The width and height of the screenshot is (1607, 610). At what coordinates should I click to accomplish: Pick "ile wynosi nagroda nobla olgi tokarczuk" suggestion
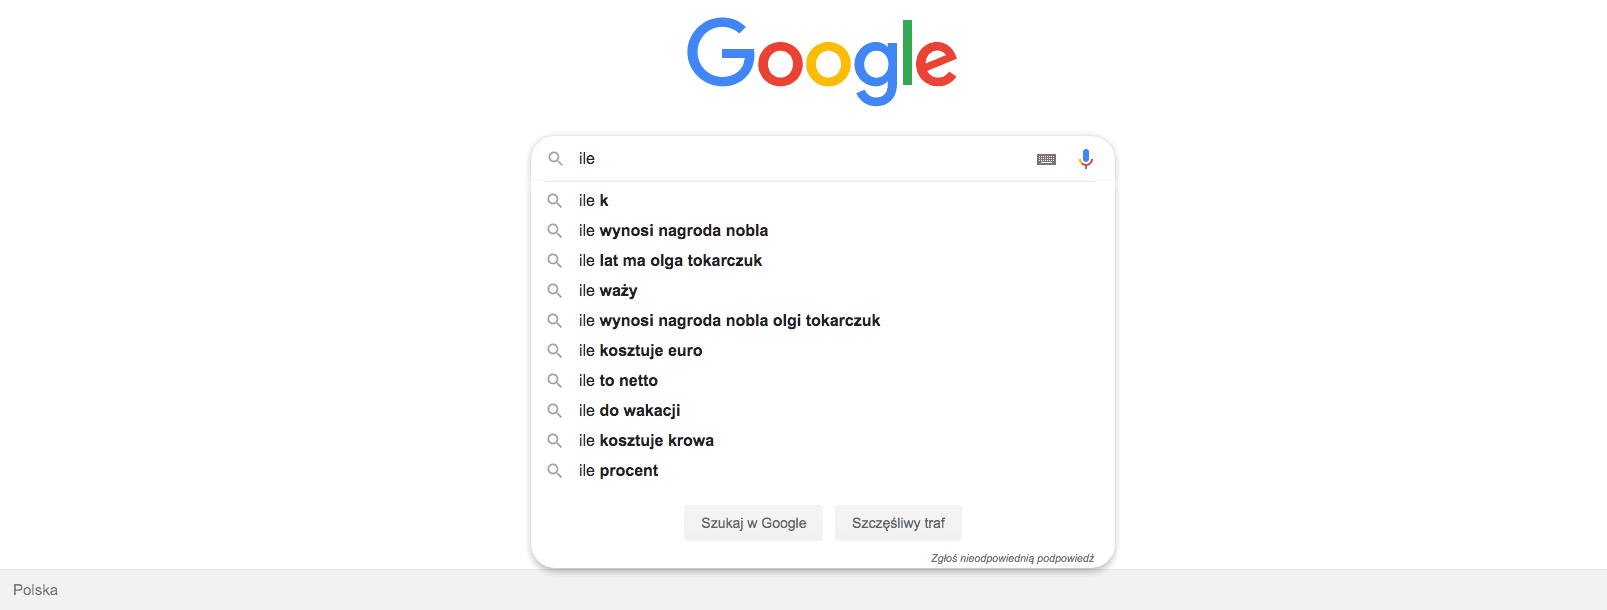pos(729,321)
